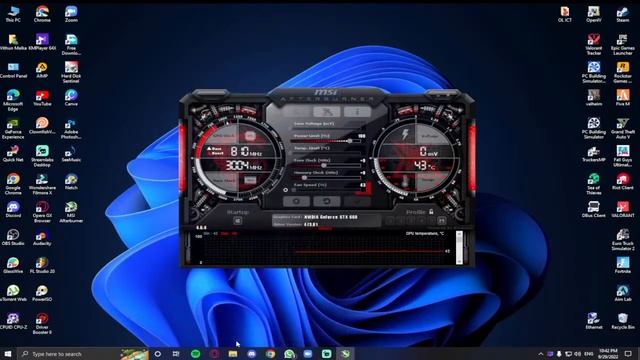Select the Grand Theft Auto V icon
Image resolution: width=640 pixels, height=360 pixels.
tap(622, 128)
